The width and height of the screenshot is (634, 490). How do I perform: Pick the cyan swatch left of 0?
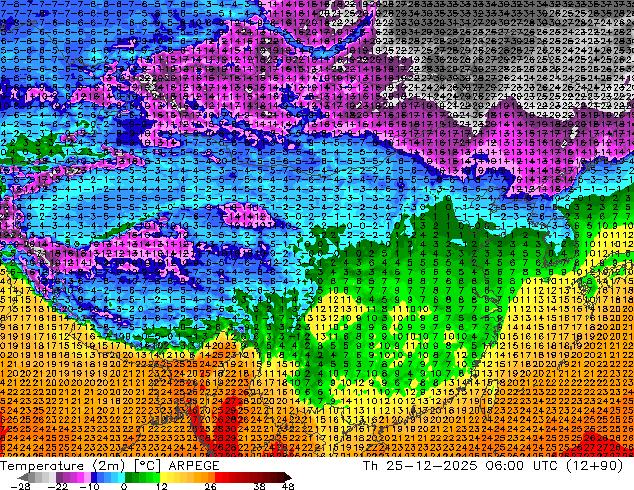[x=121, y=477]
